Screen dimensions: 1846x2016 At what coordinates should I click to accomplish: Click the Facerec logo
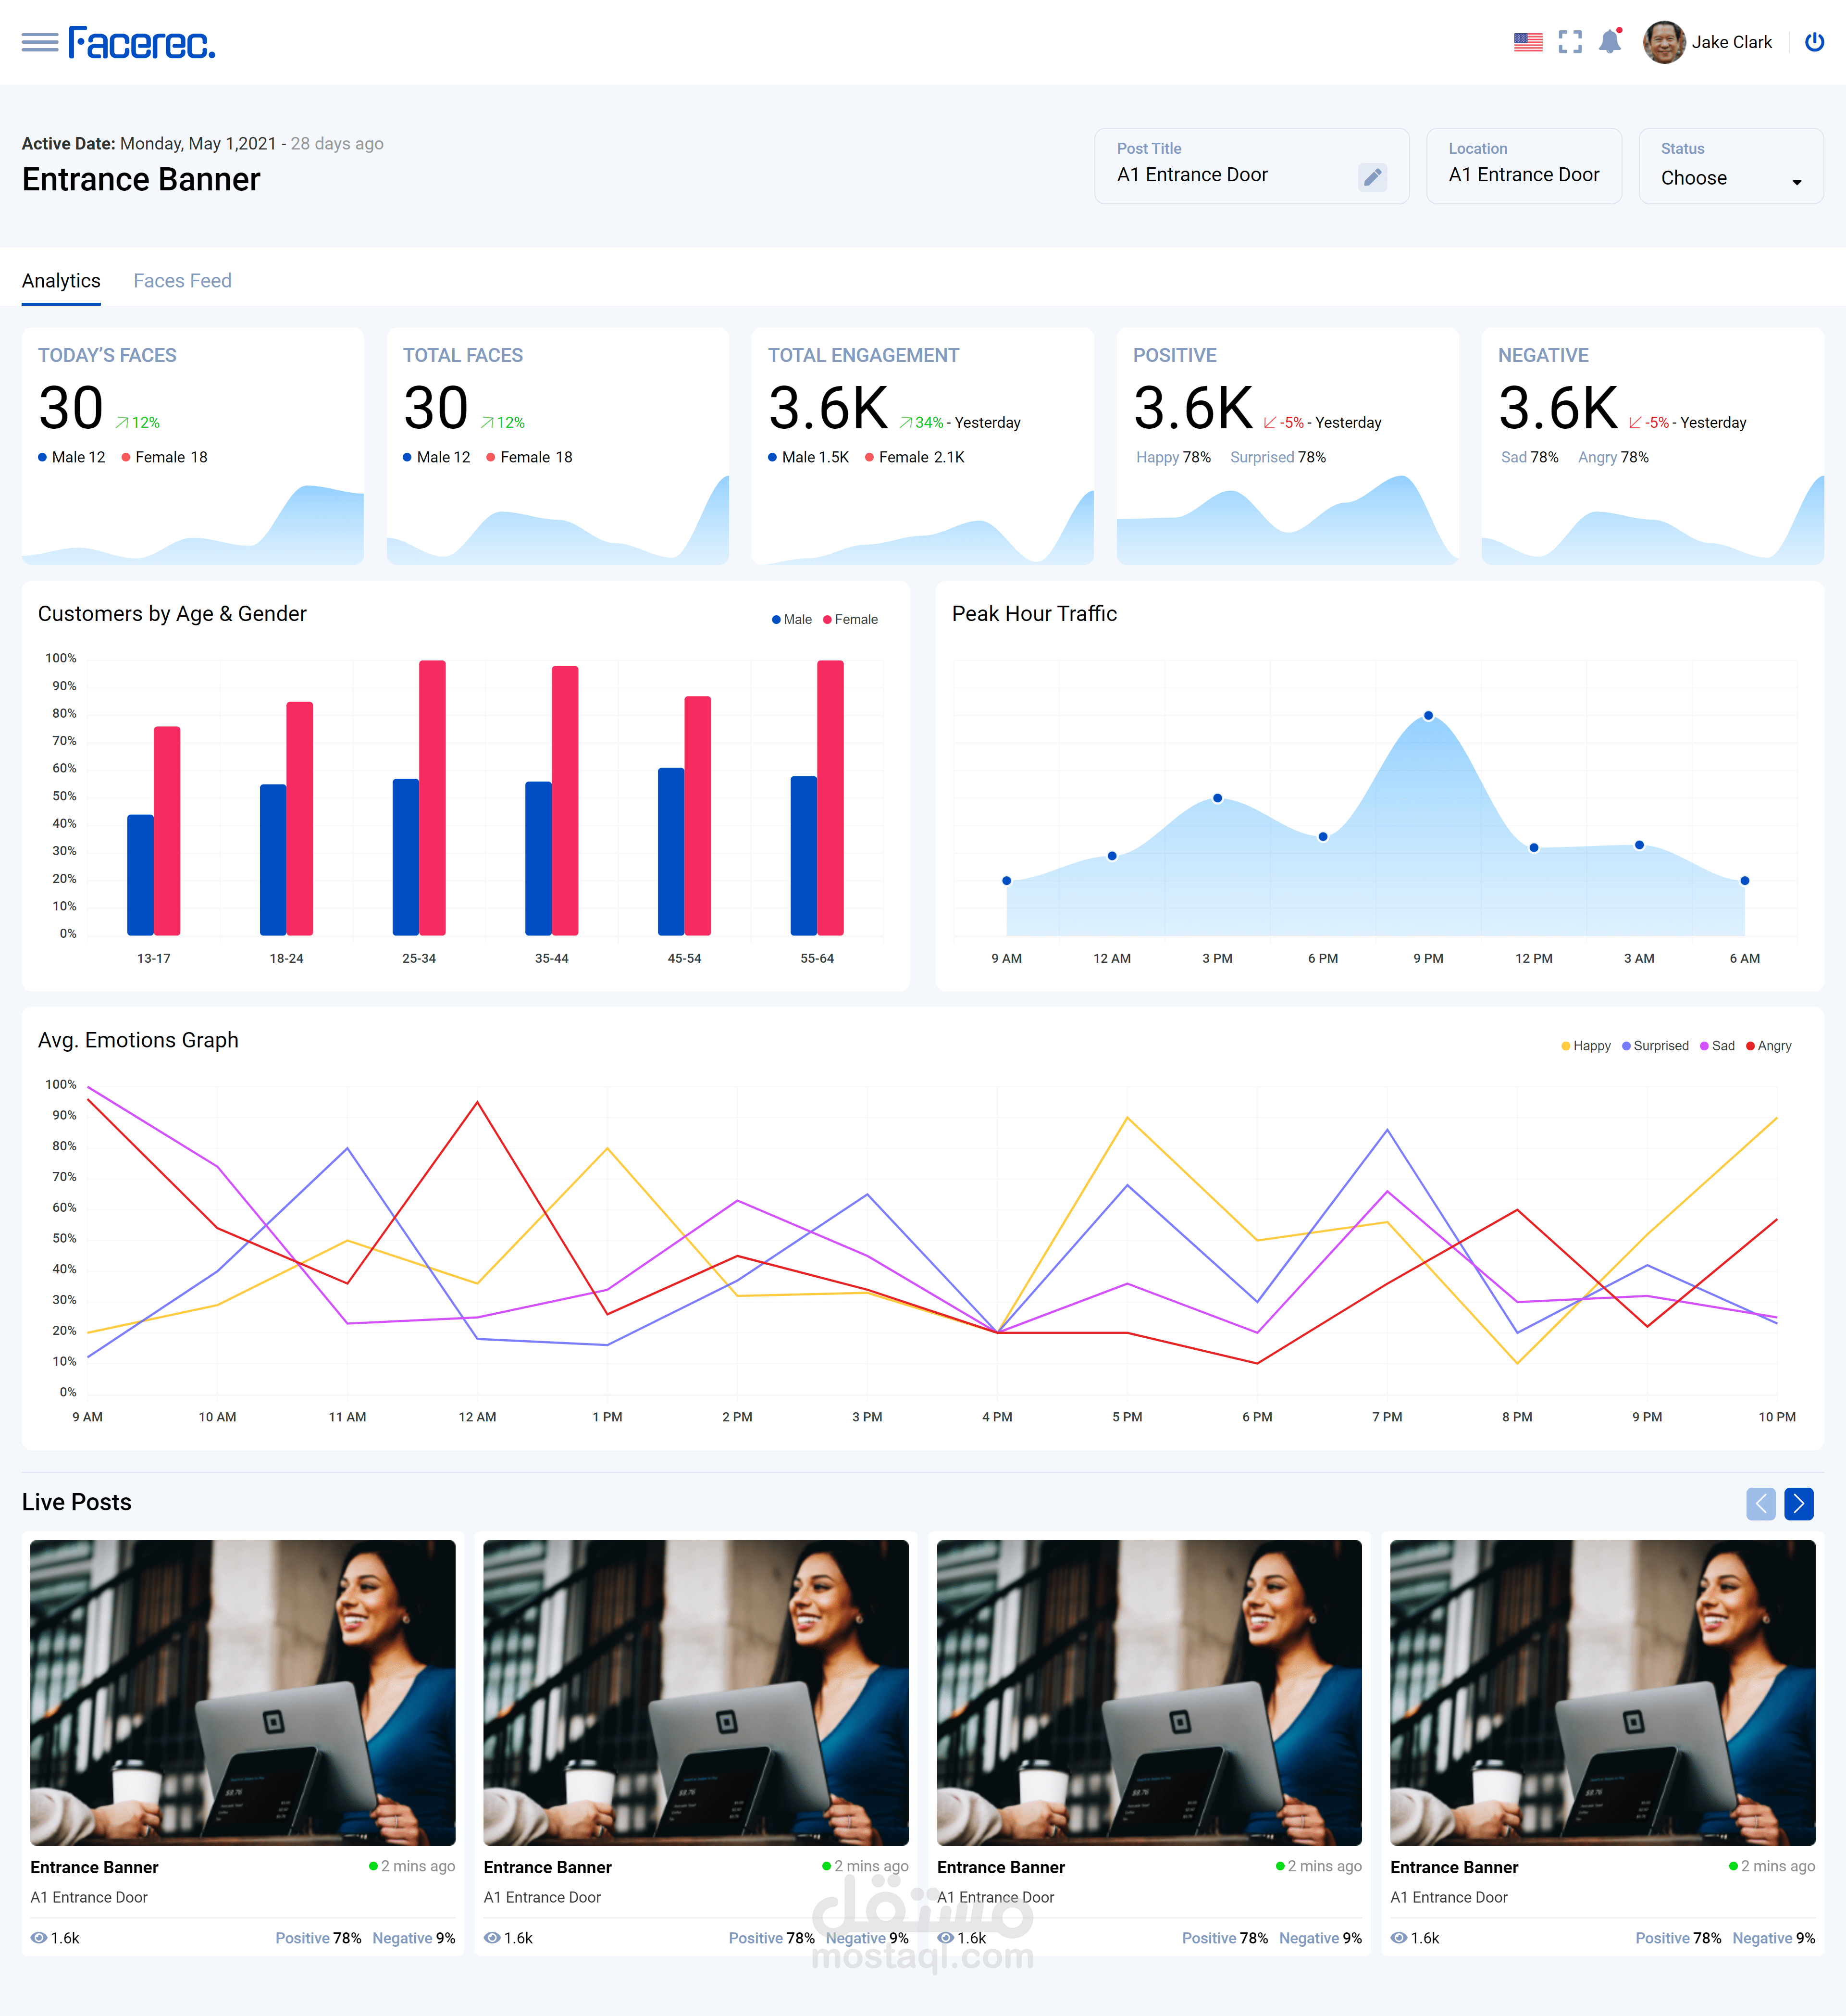(x=142, y=43)
